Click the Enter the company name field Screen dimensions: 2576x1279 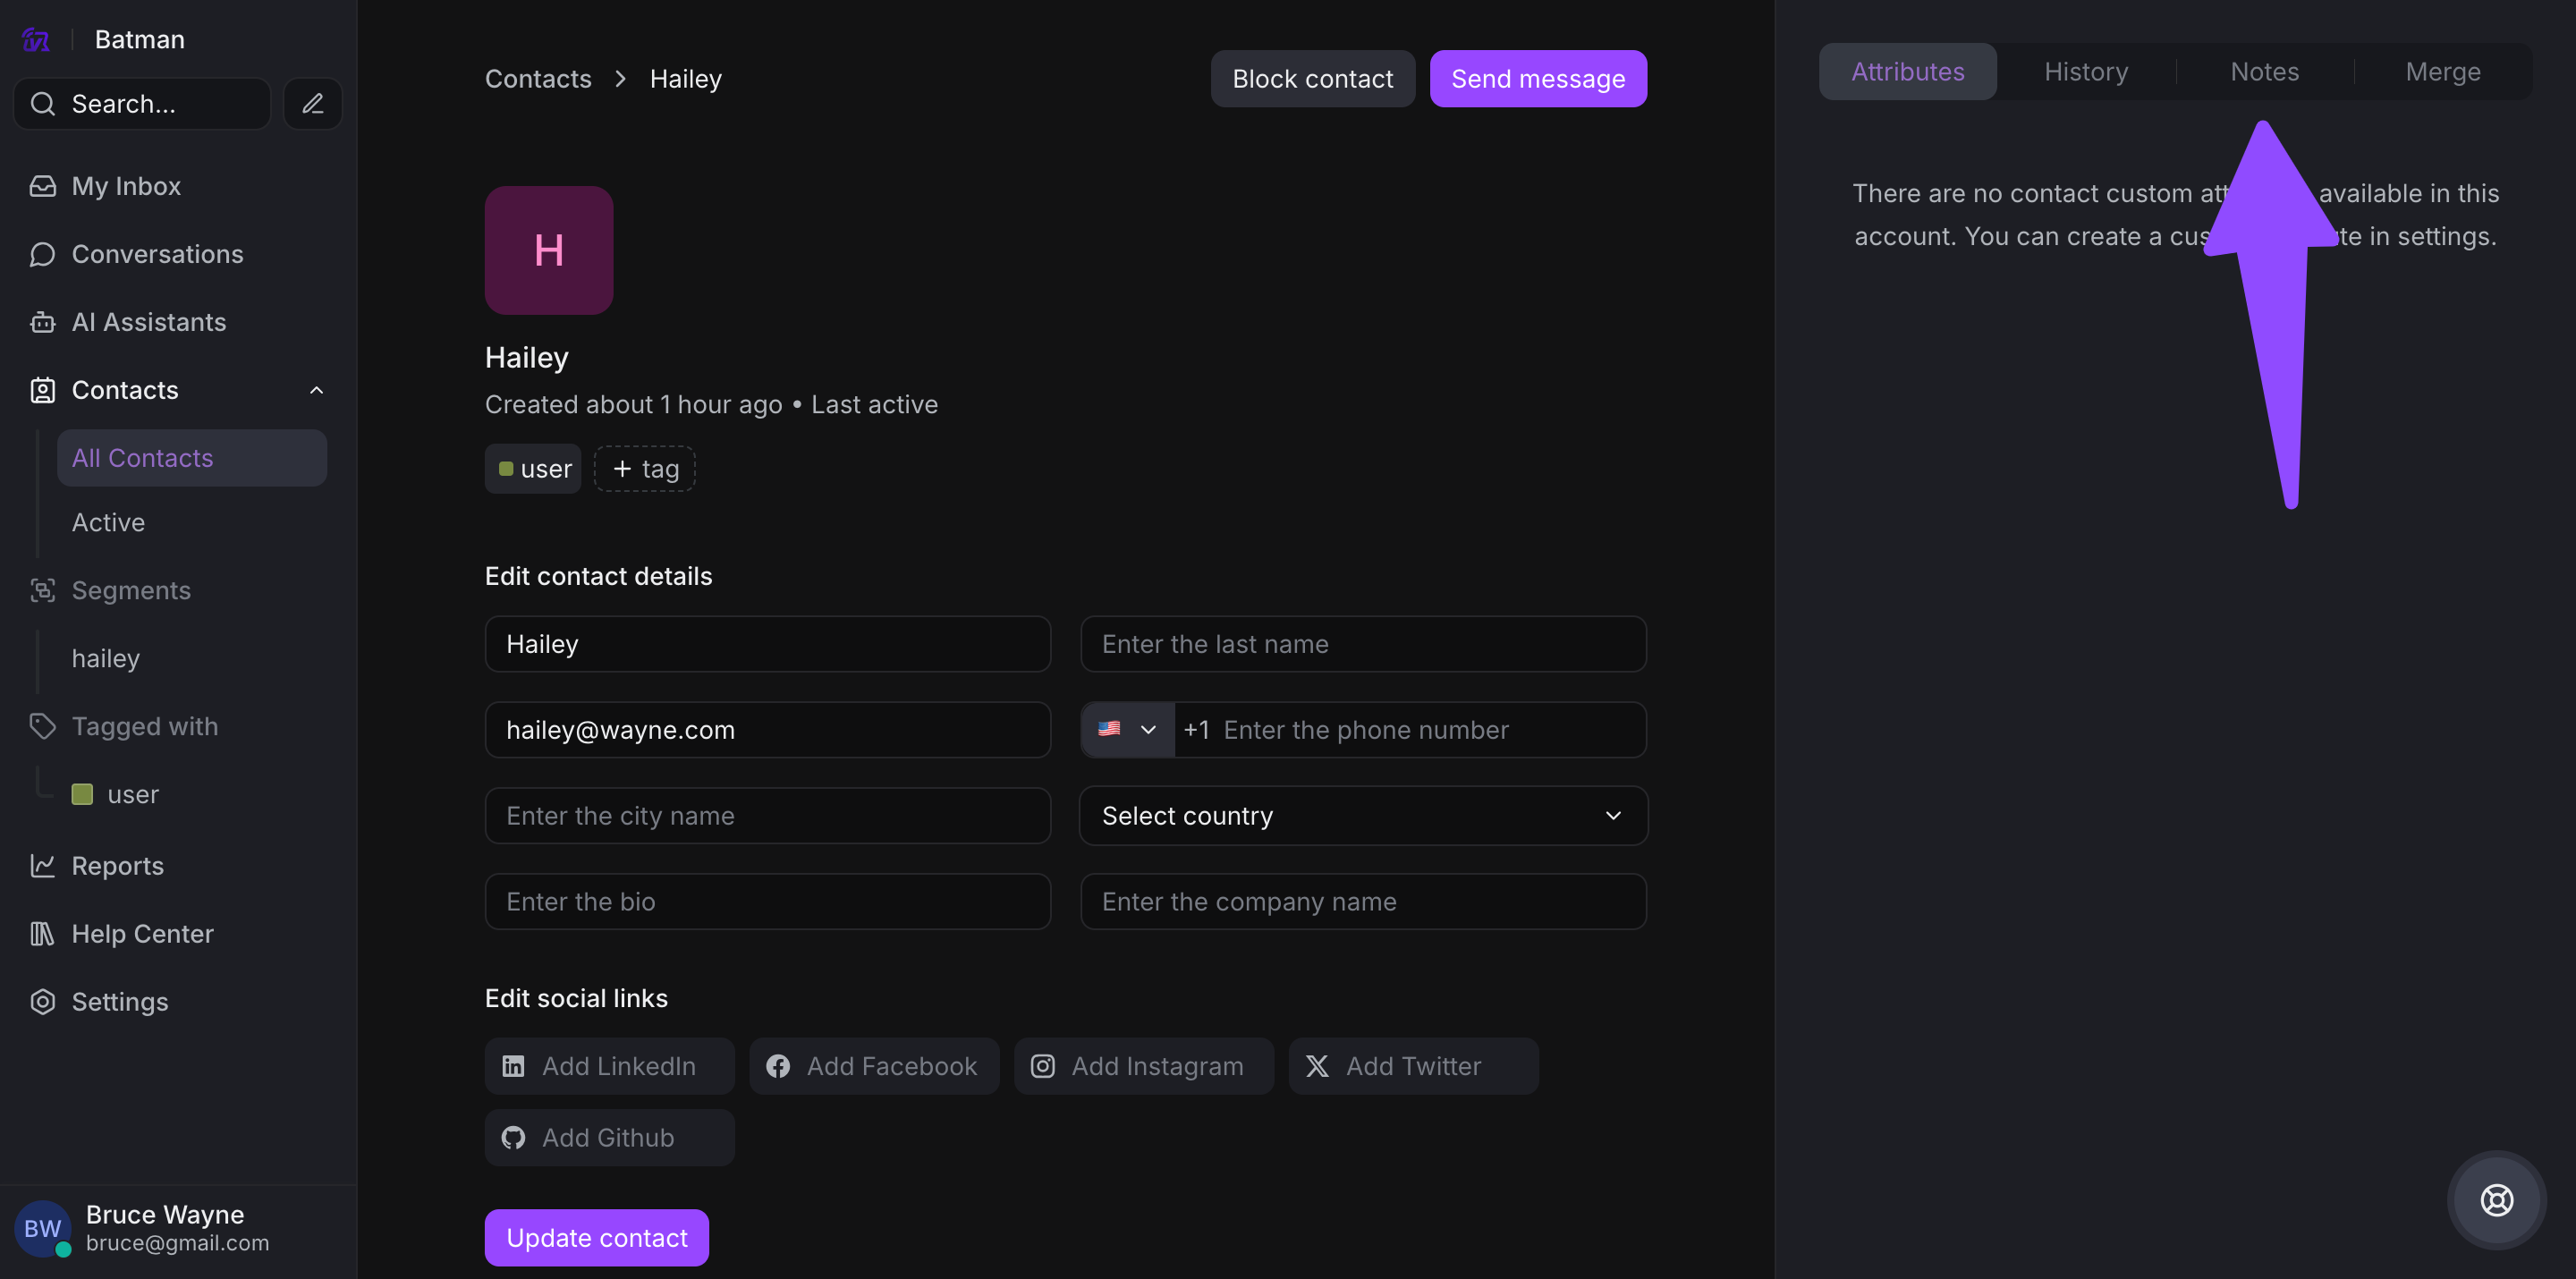[x=1362, y=902]
